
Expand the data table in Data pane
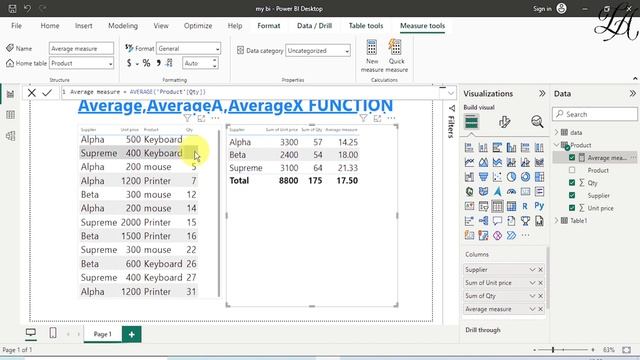(556, 132)
